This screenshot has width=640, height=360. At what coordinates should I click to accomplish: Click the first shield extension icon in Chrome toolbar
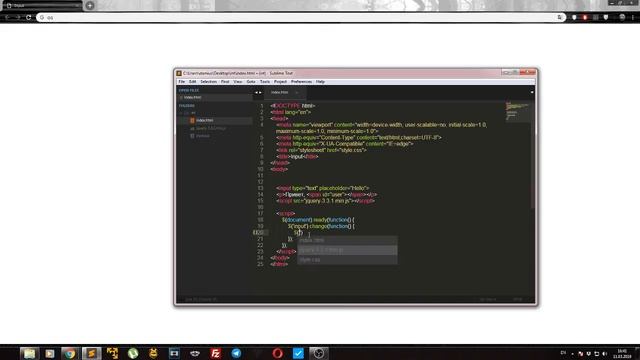[x=574, y=17]
